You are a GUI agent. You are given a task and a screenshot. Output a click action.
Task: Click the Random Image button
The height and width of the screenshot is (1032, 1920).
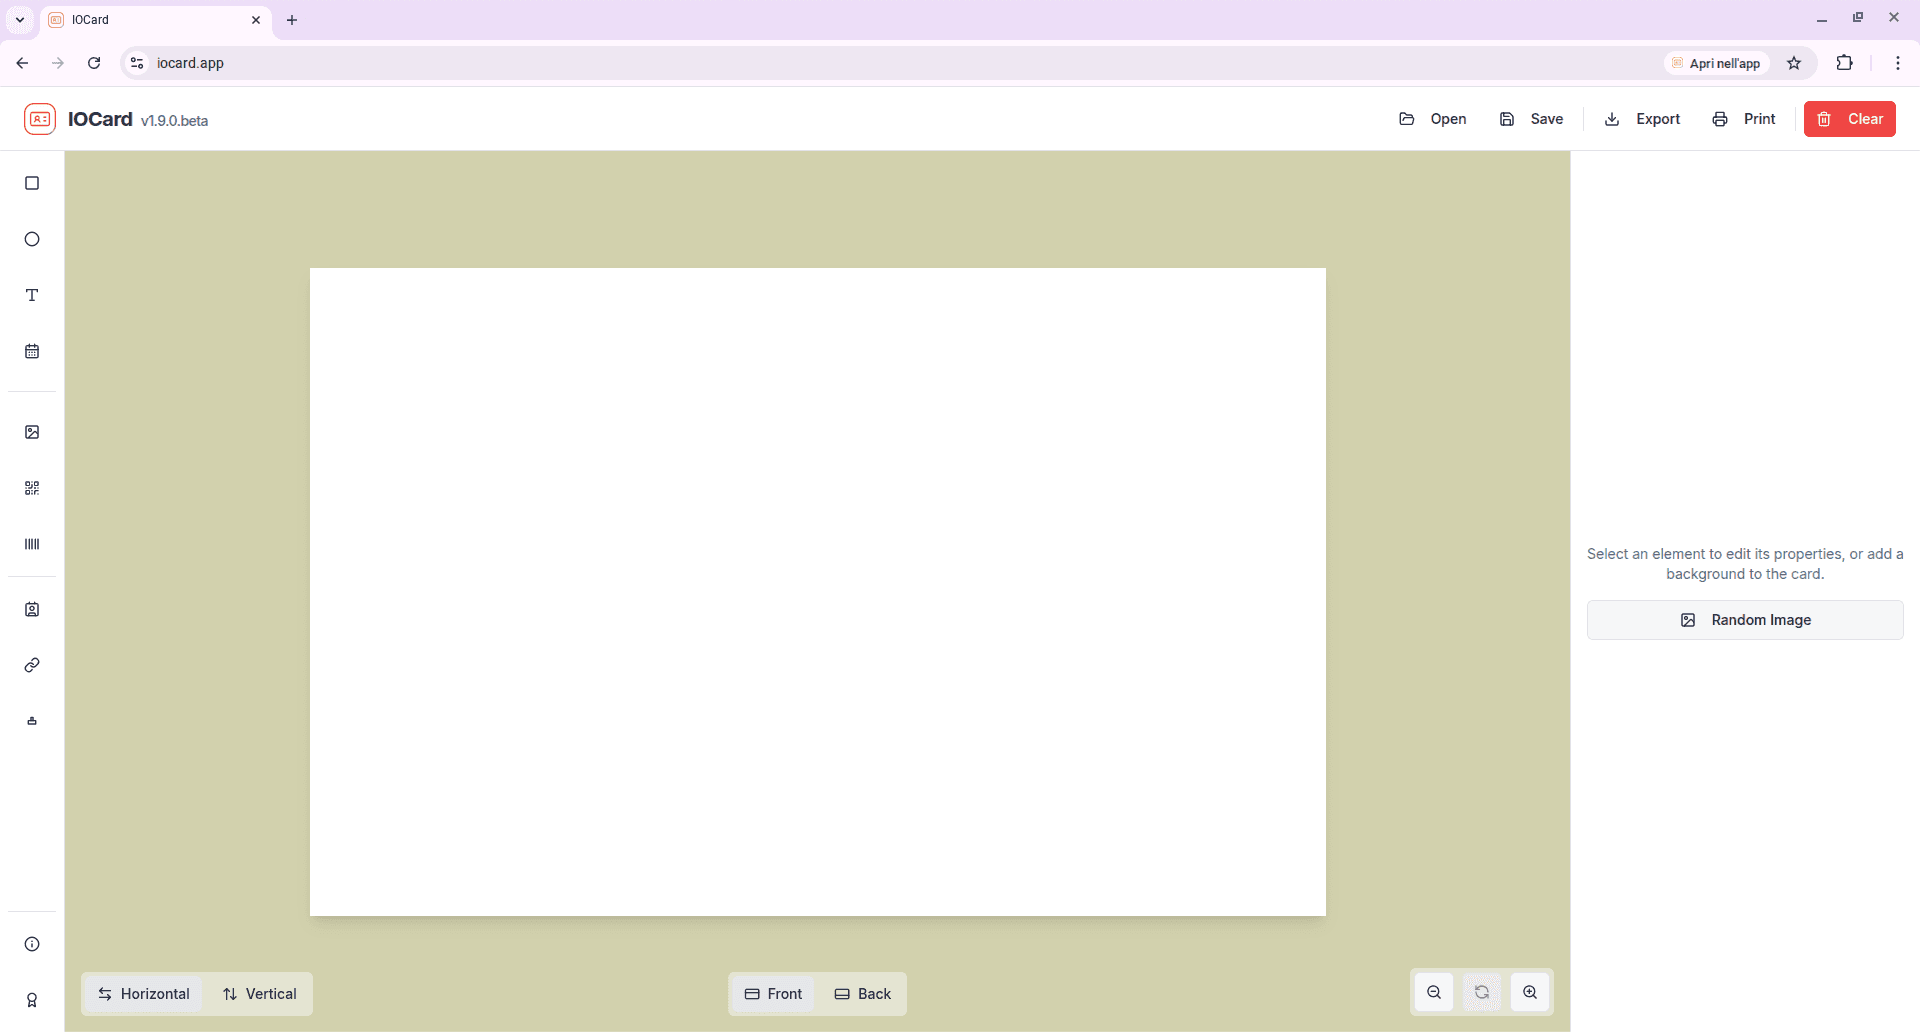point(1745,620)
